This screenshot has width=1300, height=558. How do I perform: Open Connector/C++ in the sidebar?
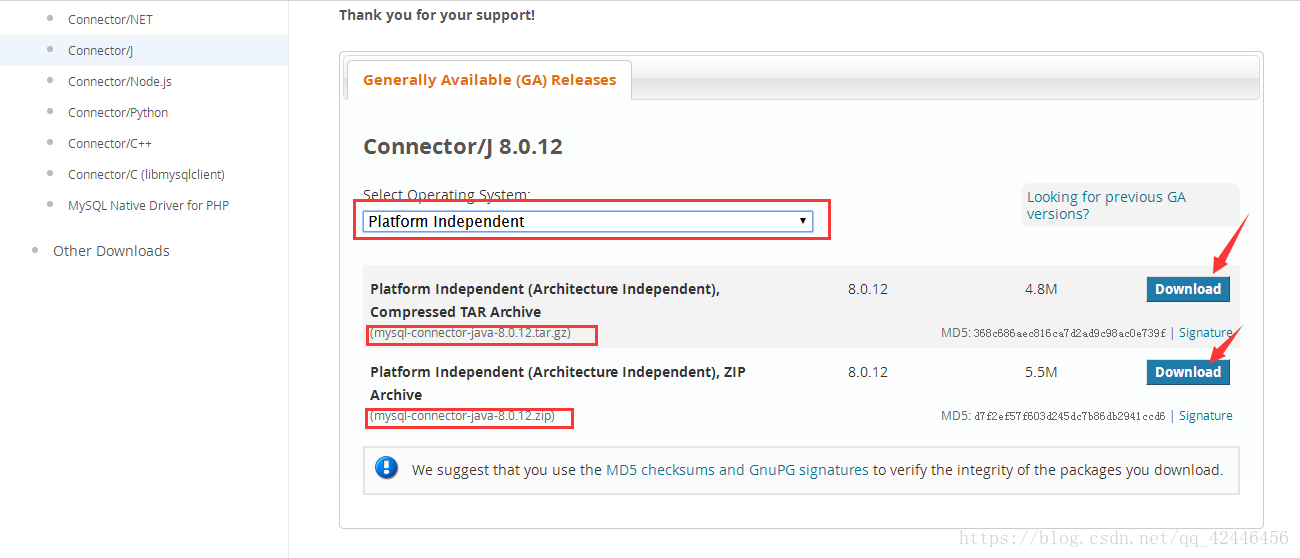(110, 143)
